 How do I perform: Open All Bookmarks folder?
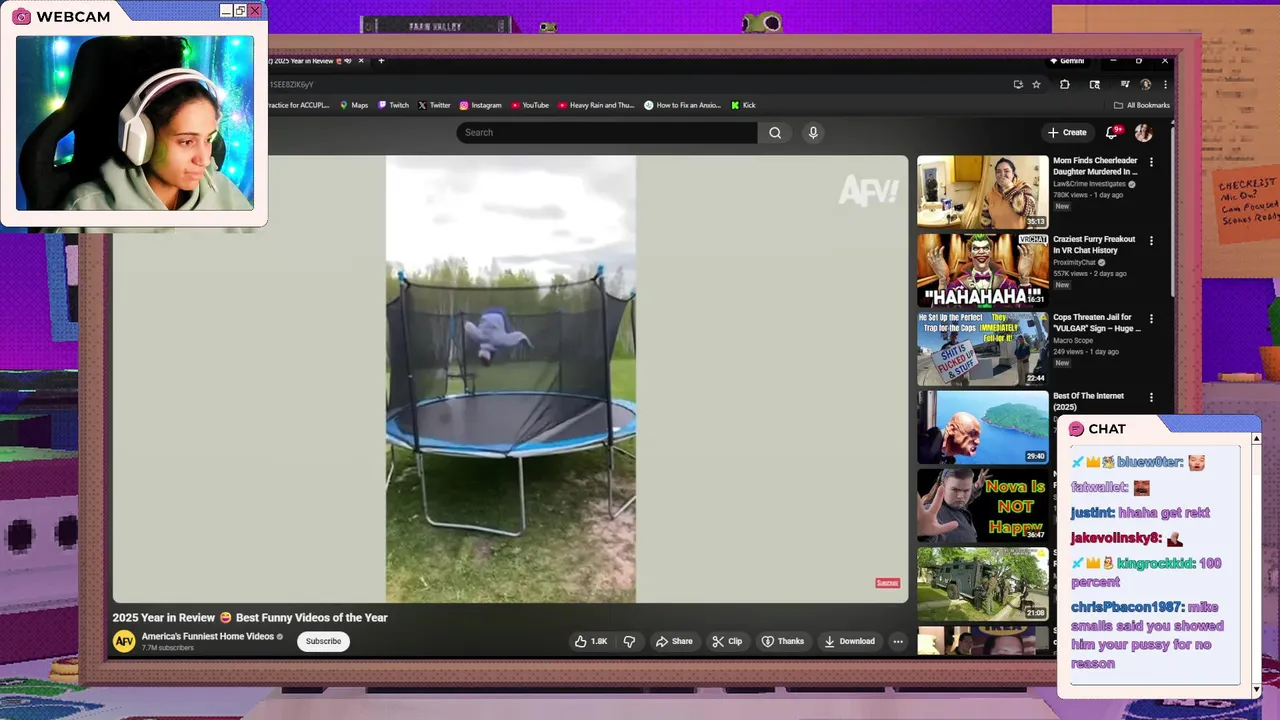click(x=1141, y=105)
